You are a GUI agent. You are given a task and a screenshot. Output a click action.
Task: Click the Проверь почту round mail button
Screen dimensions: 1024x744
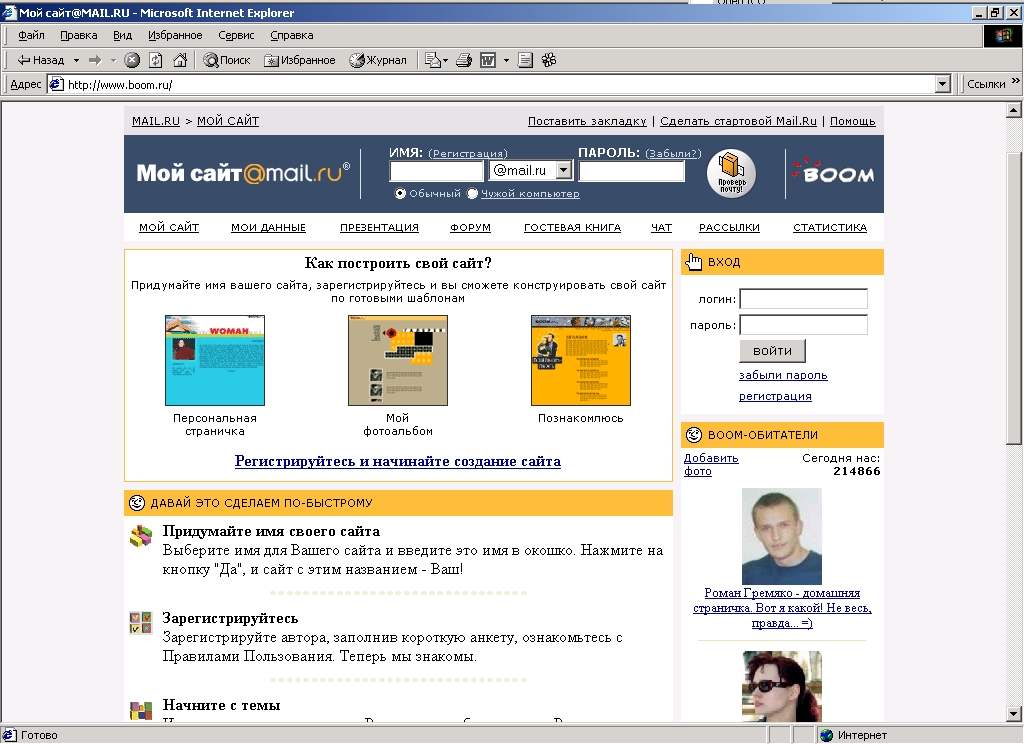click(x=731, y=174)
